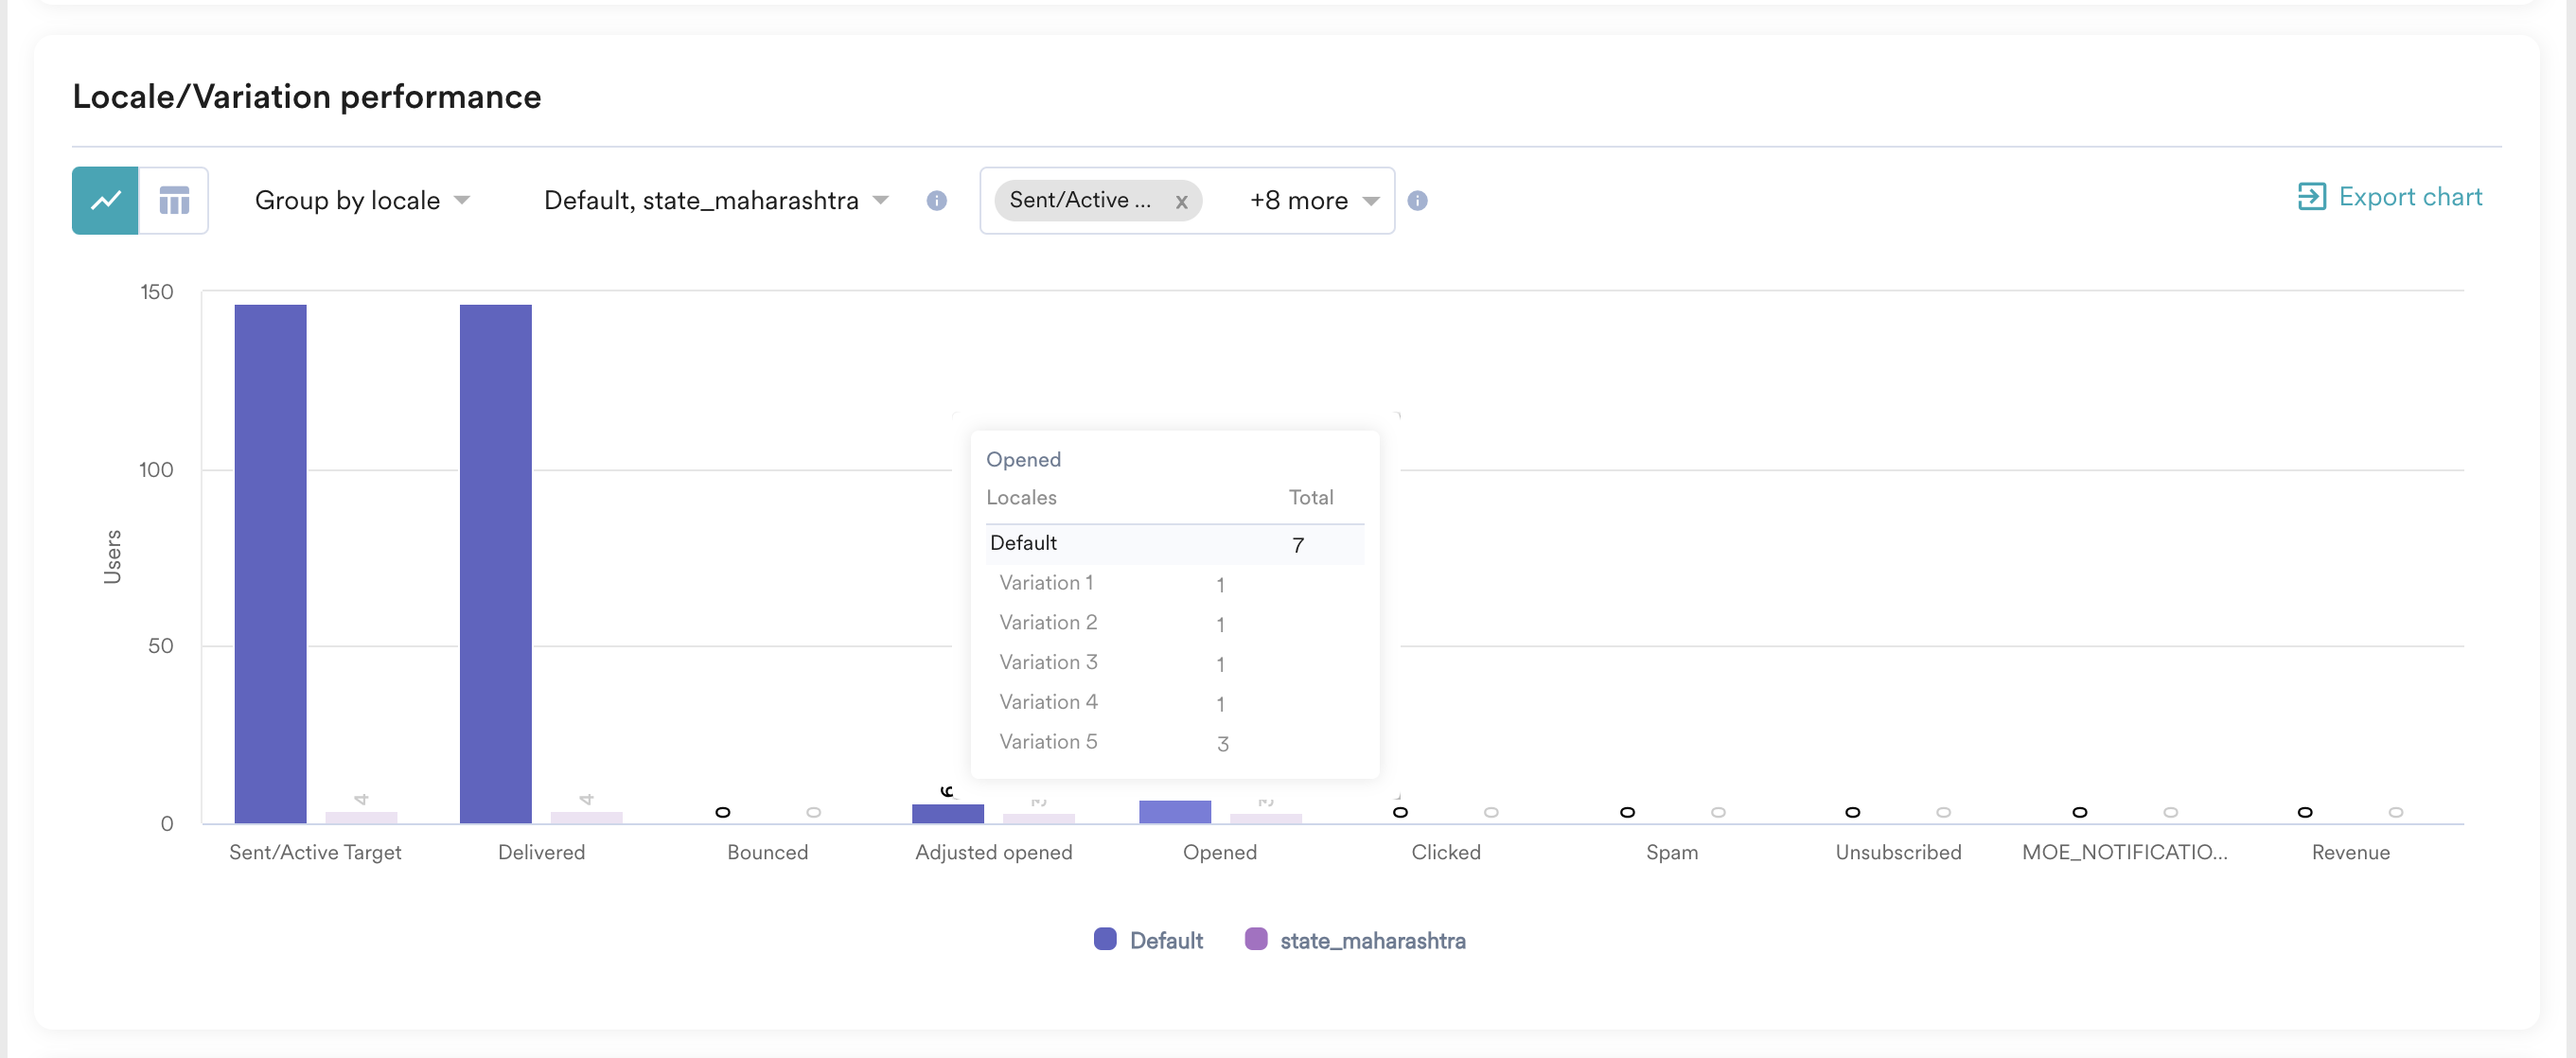Switch to chart view icon
The height and width of the screenshot is (1058, 2576).
tap(105, 200)
